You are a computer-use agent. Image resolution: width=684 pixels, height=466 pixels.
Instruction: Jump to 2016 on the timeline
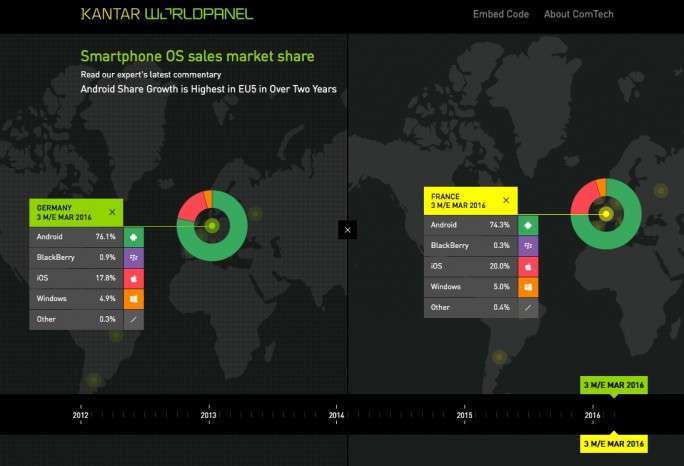(592, 415)
